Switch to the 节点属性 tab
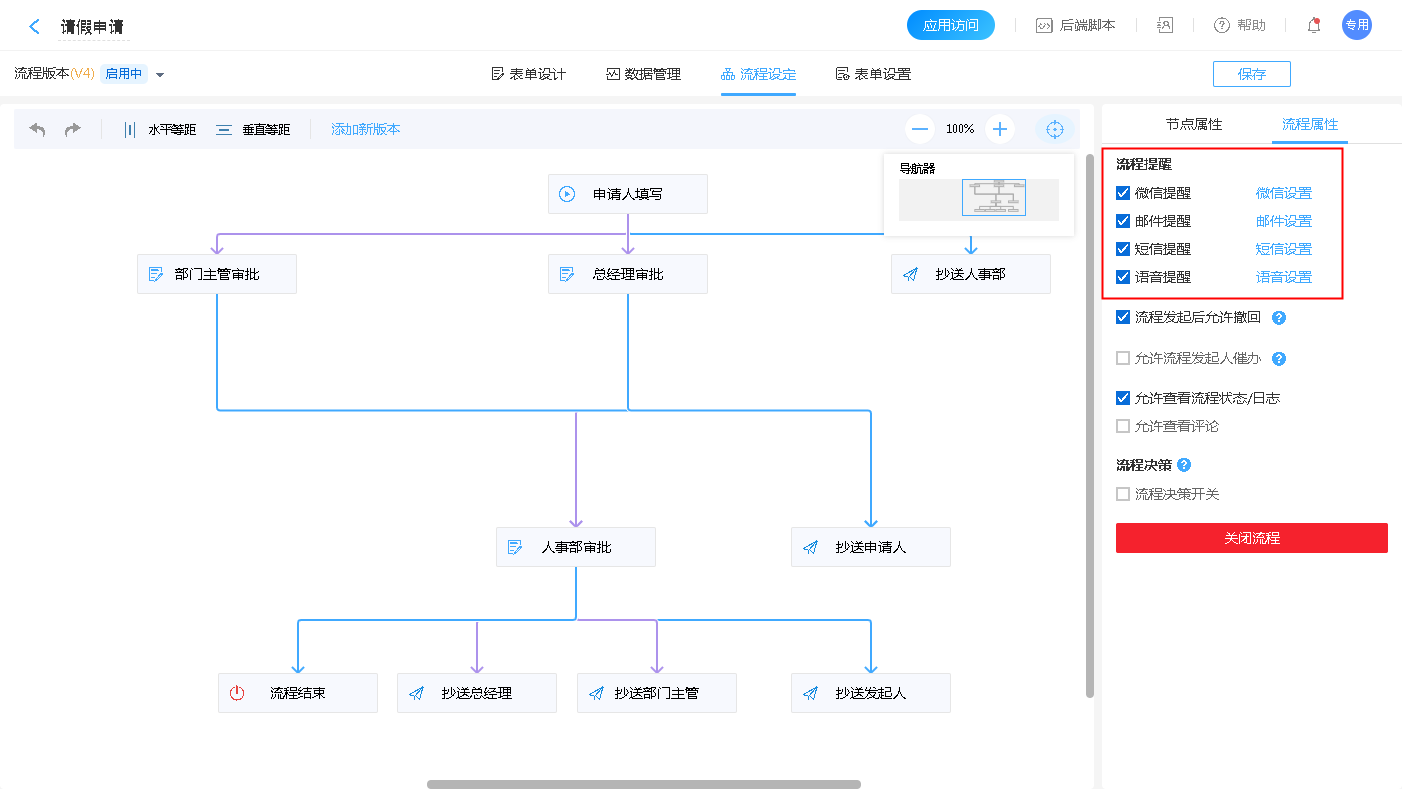 pos(1193,124)
